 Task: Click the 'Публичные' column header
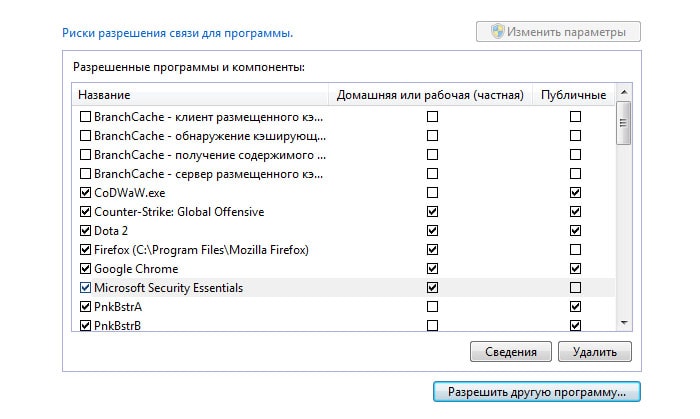573,95
